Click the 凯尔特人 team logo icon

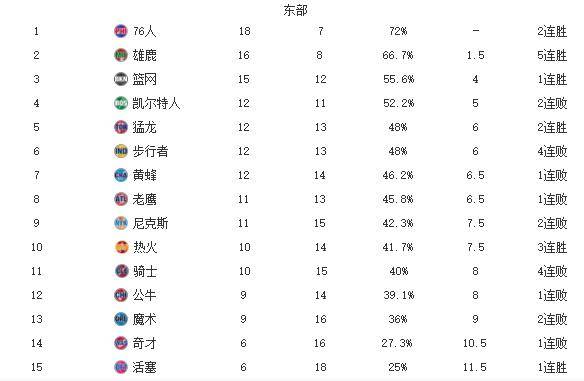point(121,103)
